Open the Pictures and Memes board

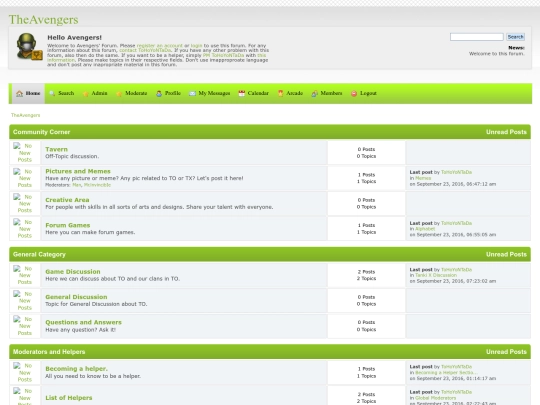tap(78, 171)
